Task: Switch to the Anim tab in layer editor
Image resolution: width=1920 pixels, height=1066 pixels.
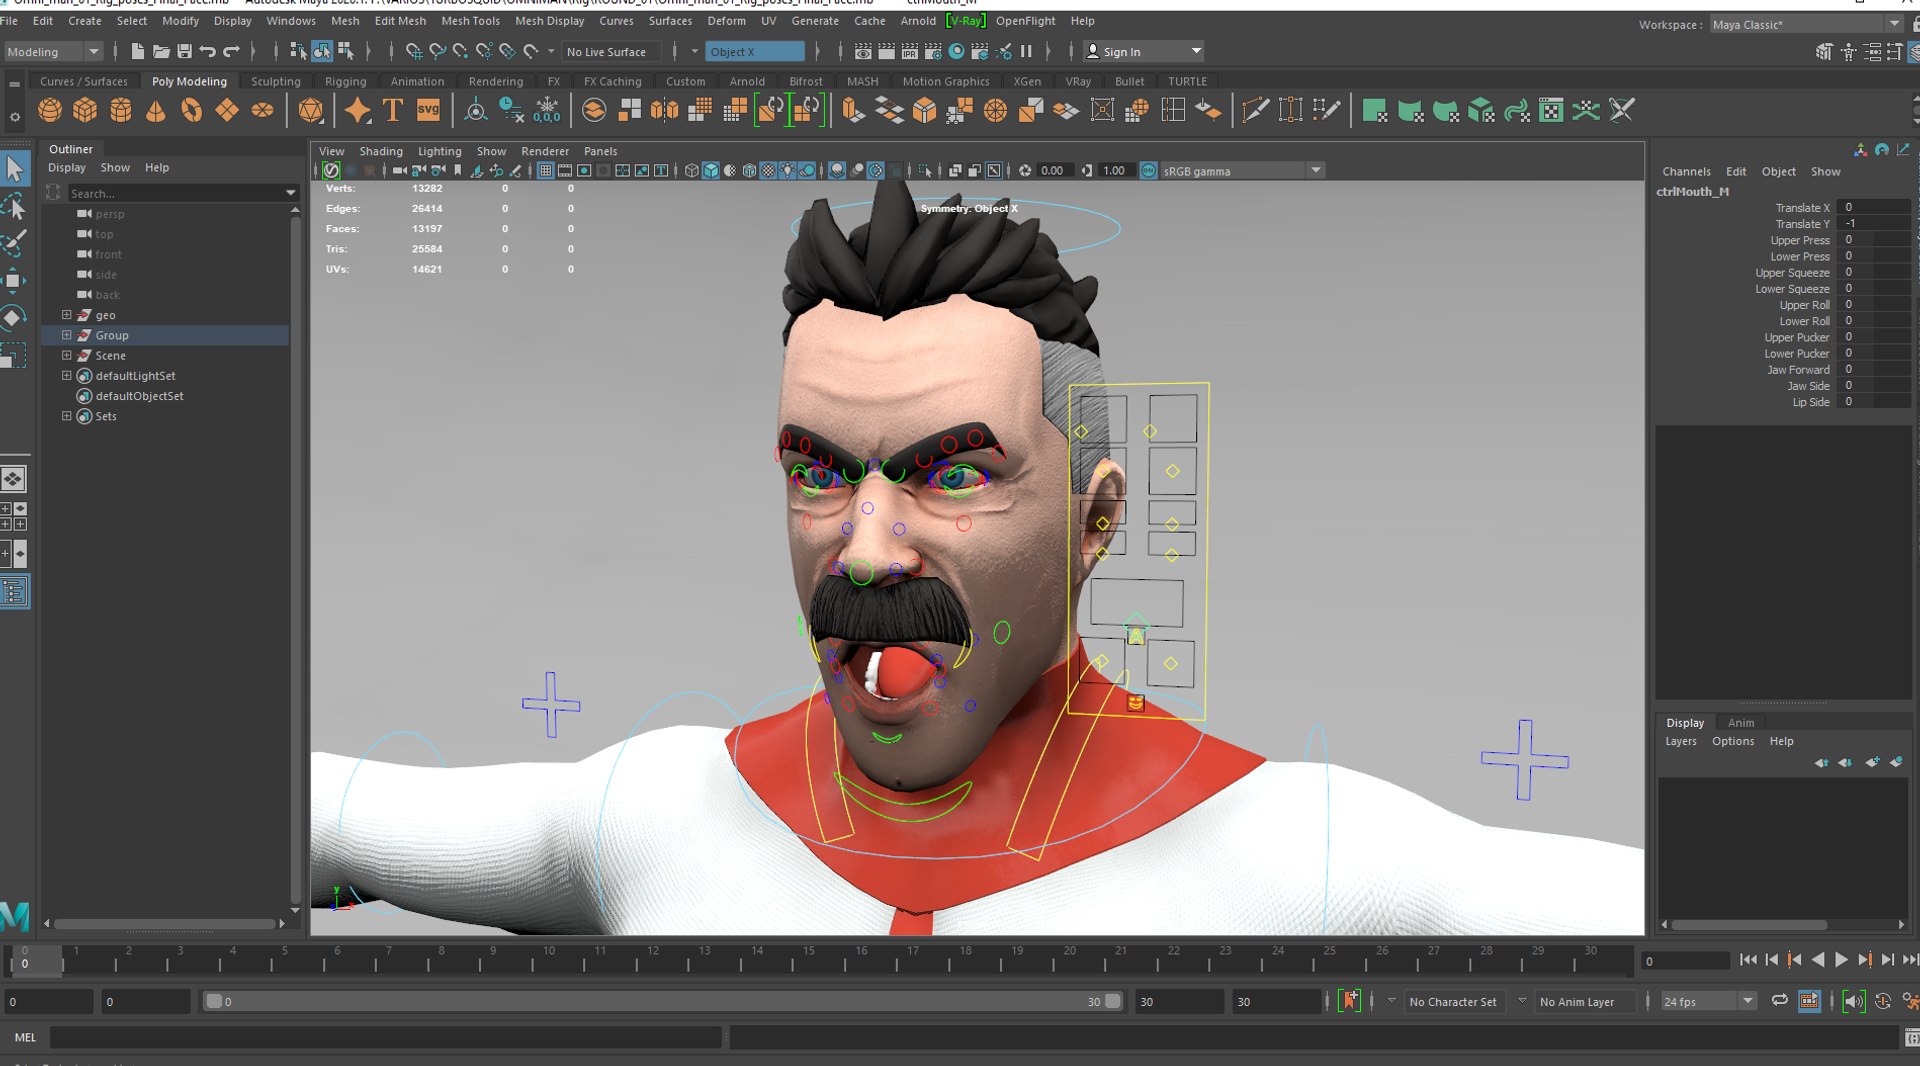Action: 1741,722
